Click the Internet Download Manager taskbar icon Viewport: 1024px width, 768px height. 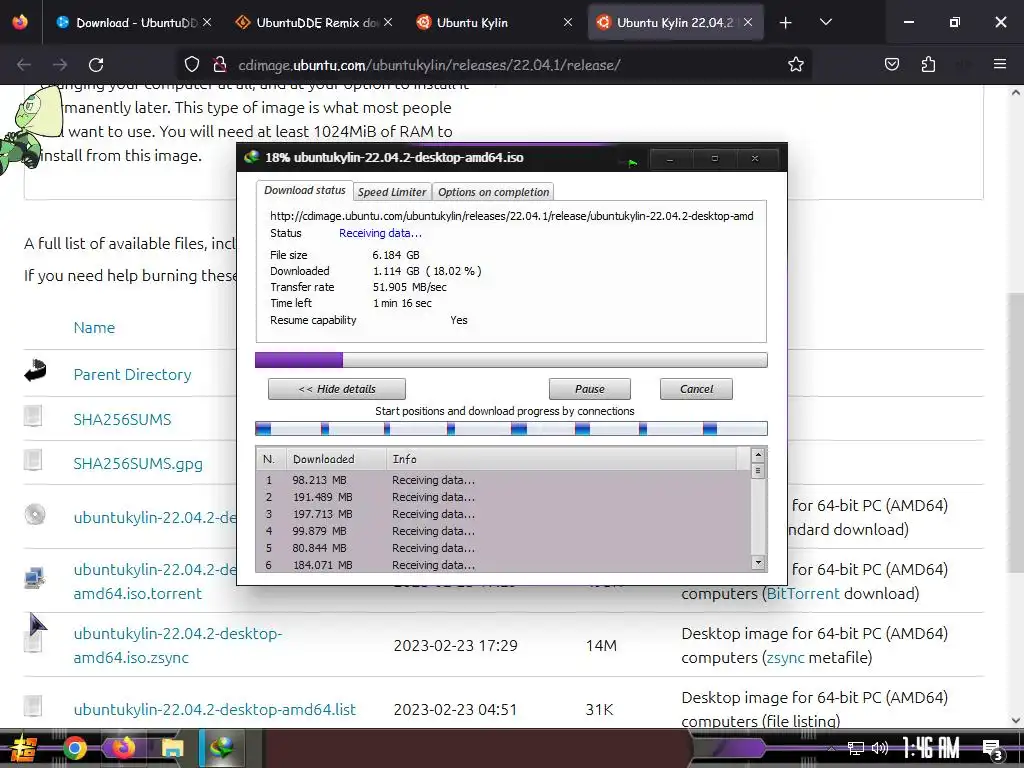tap(221, 748)
